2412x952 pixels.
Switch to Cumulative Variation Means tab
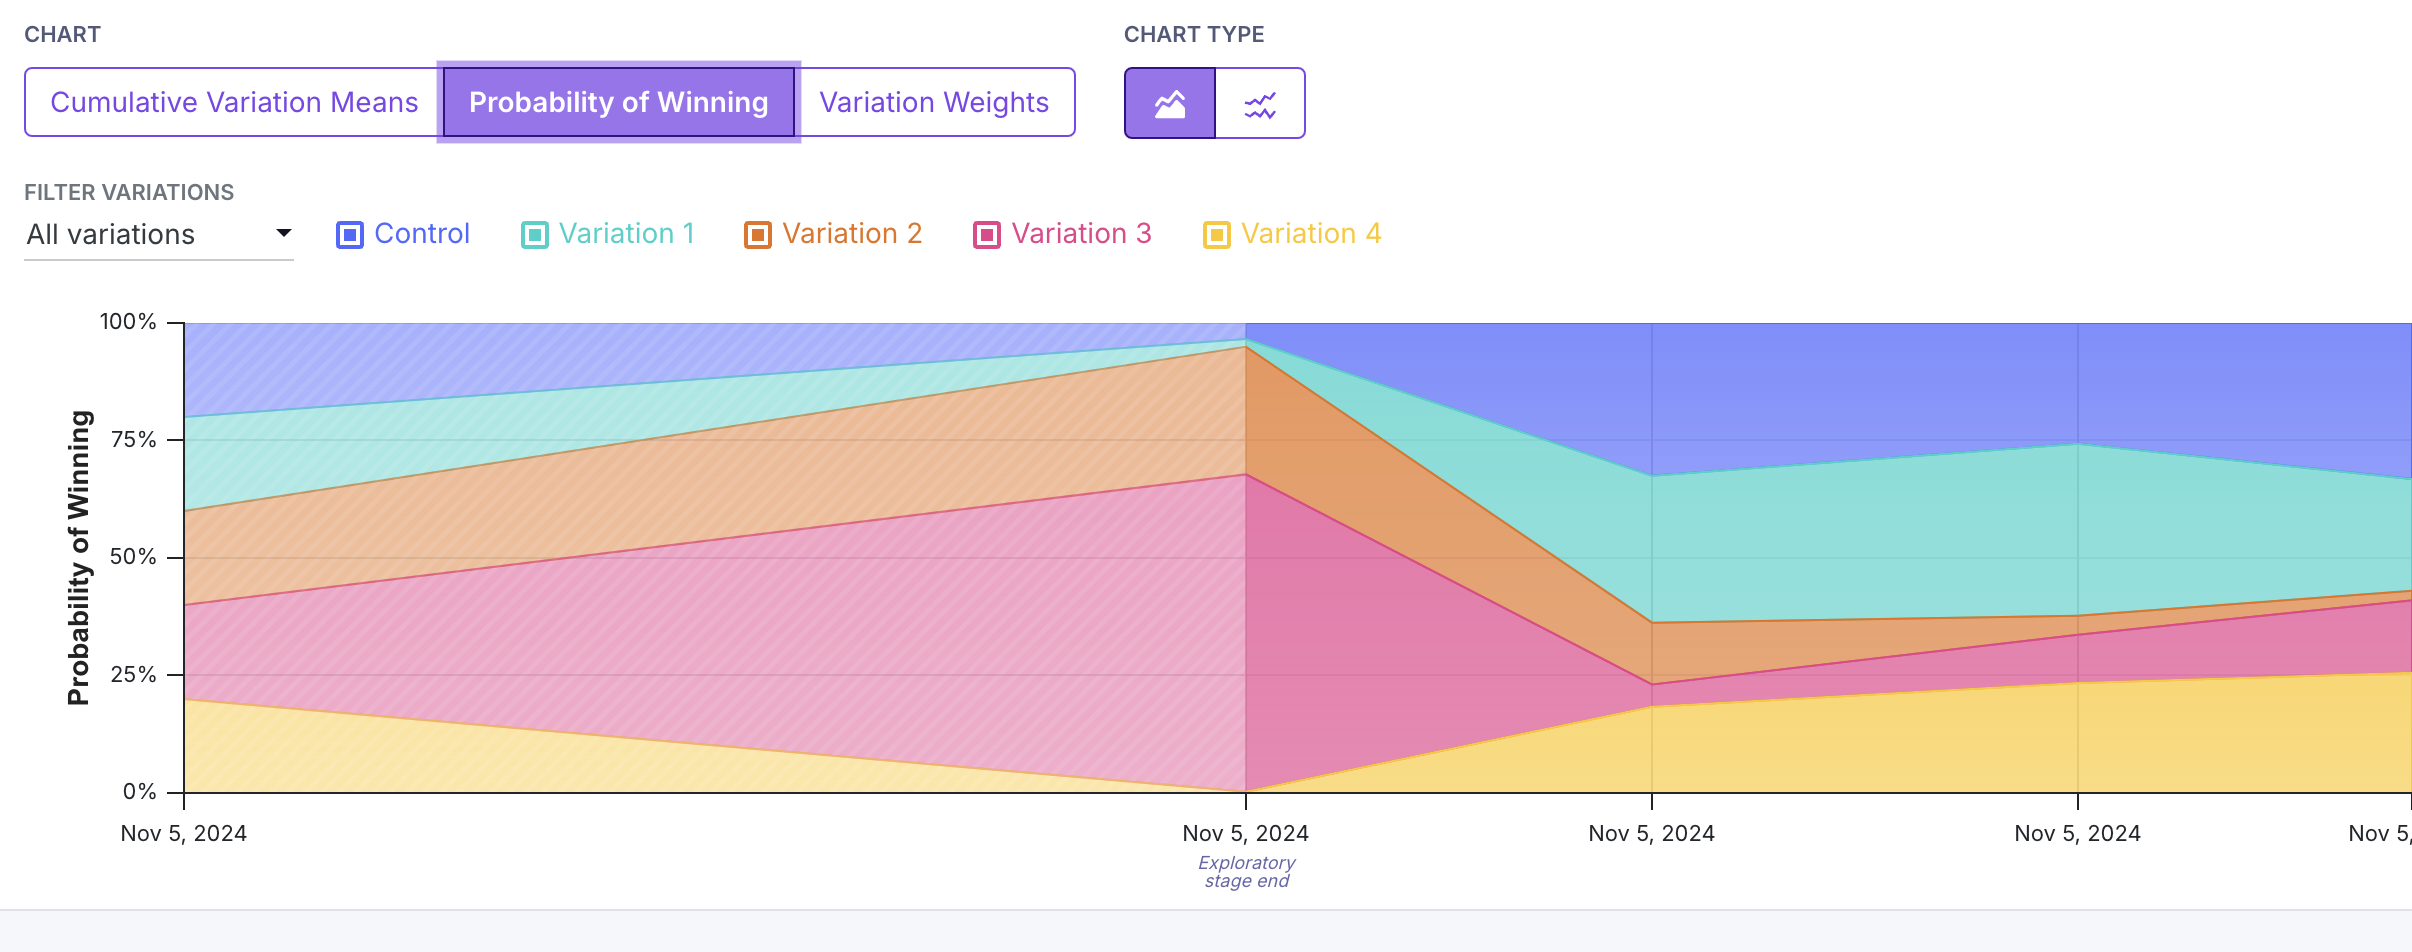(x=234, y=102)
